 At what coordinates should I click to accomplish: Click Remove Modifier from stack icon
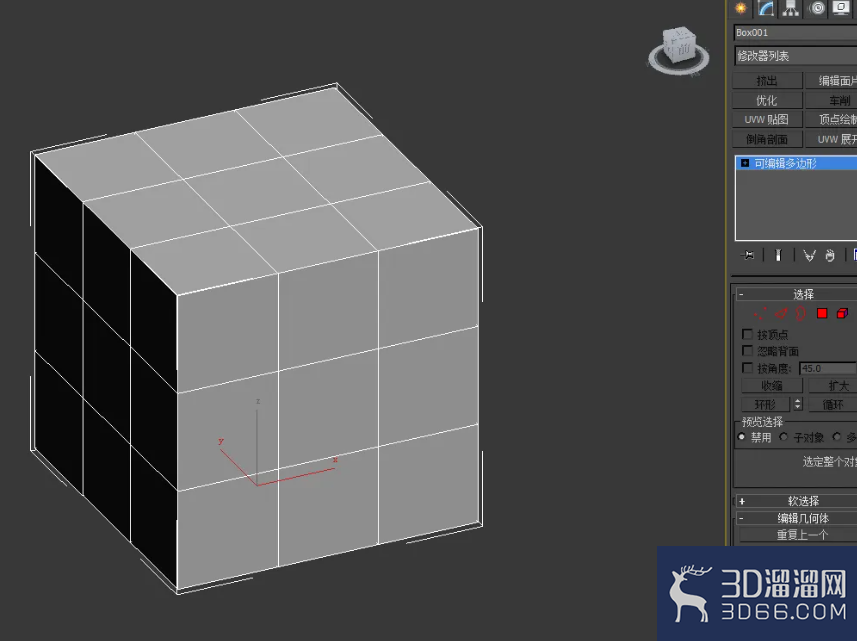click(830, 255)
